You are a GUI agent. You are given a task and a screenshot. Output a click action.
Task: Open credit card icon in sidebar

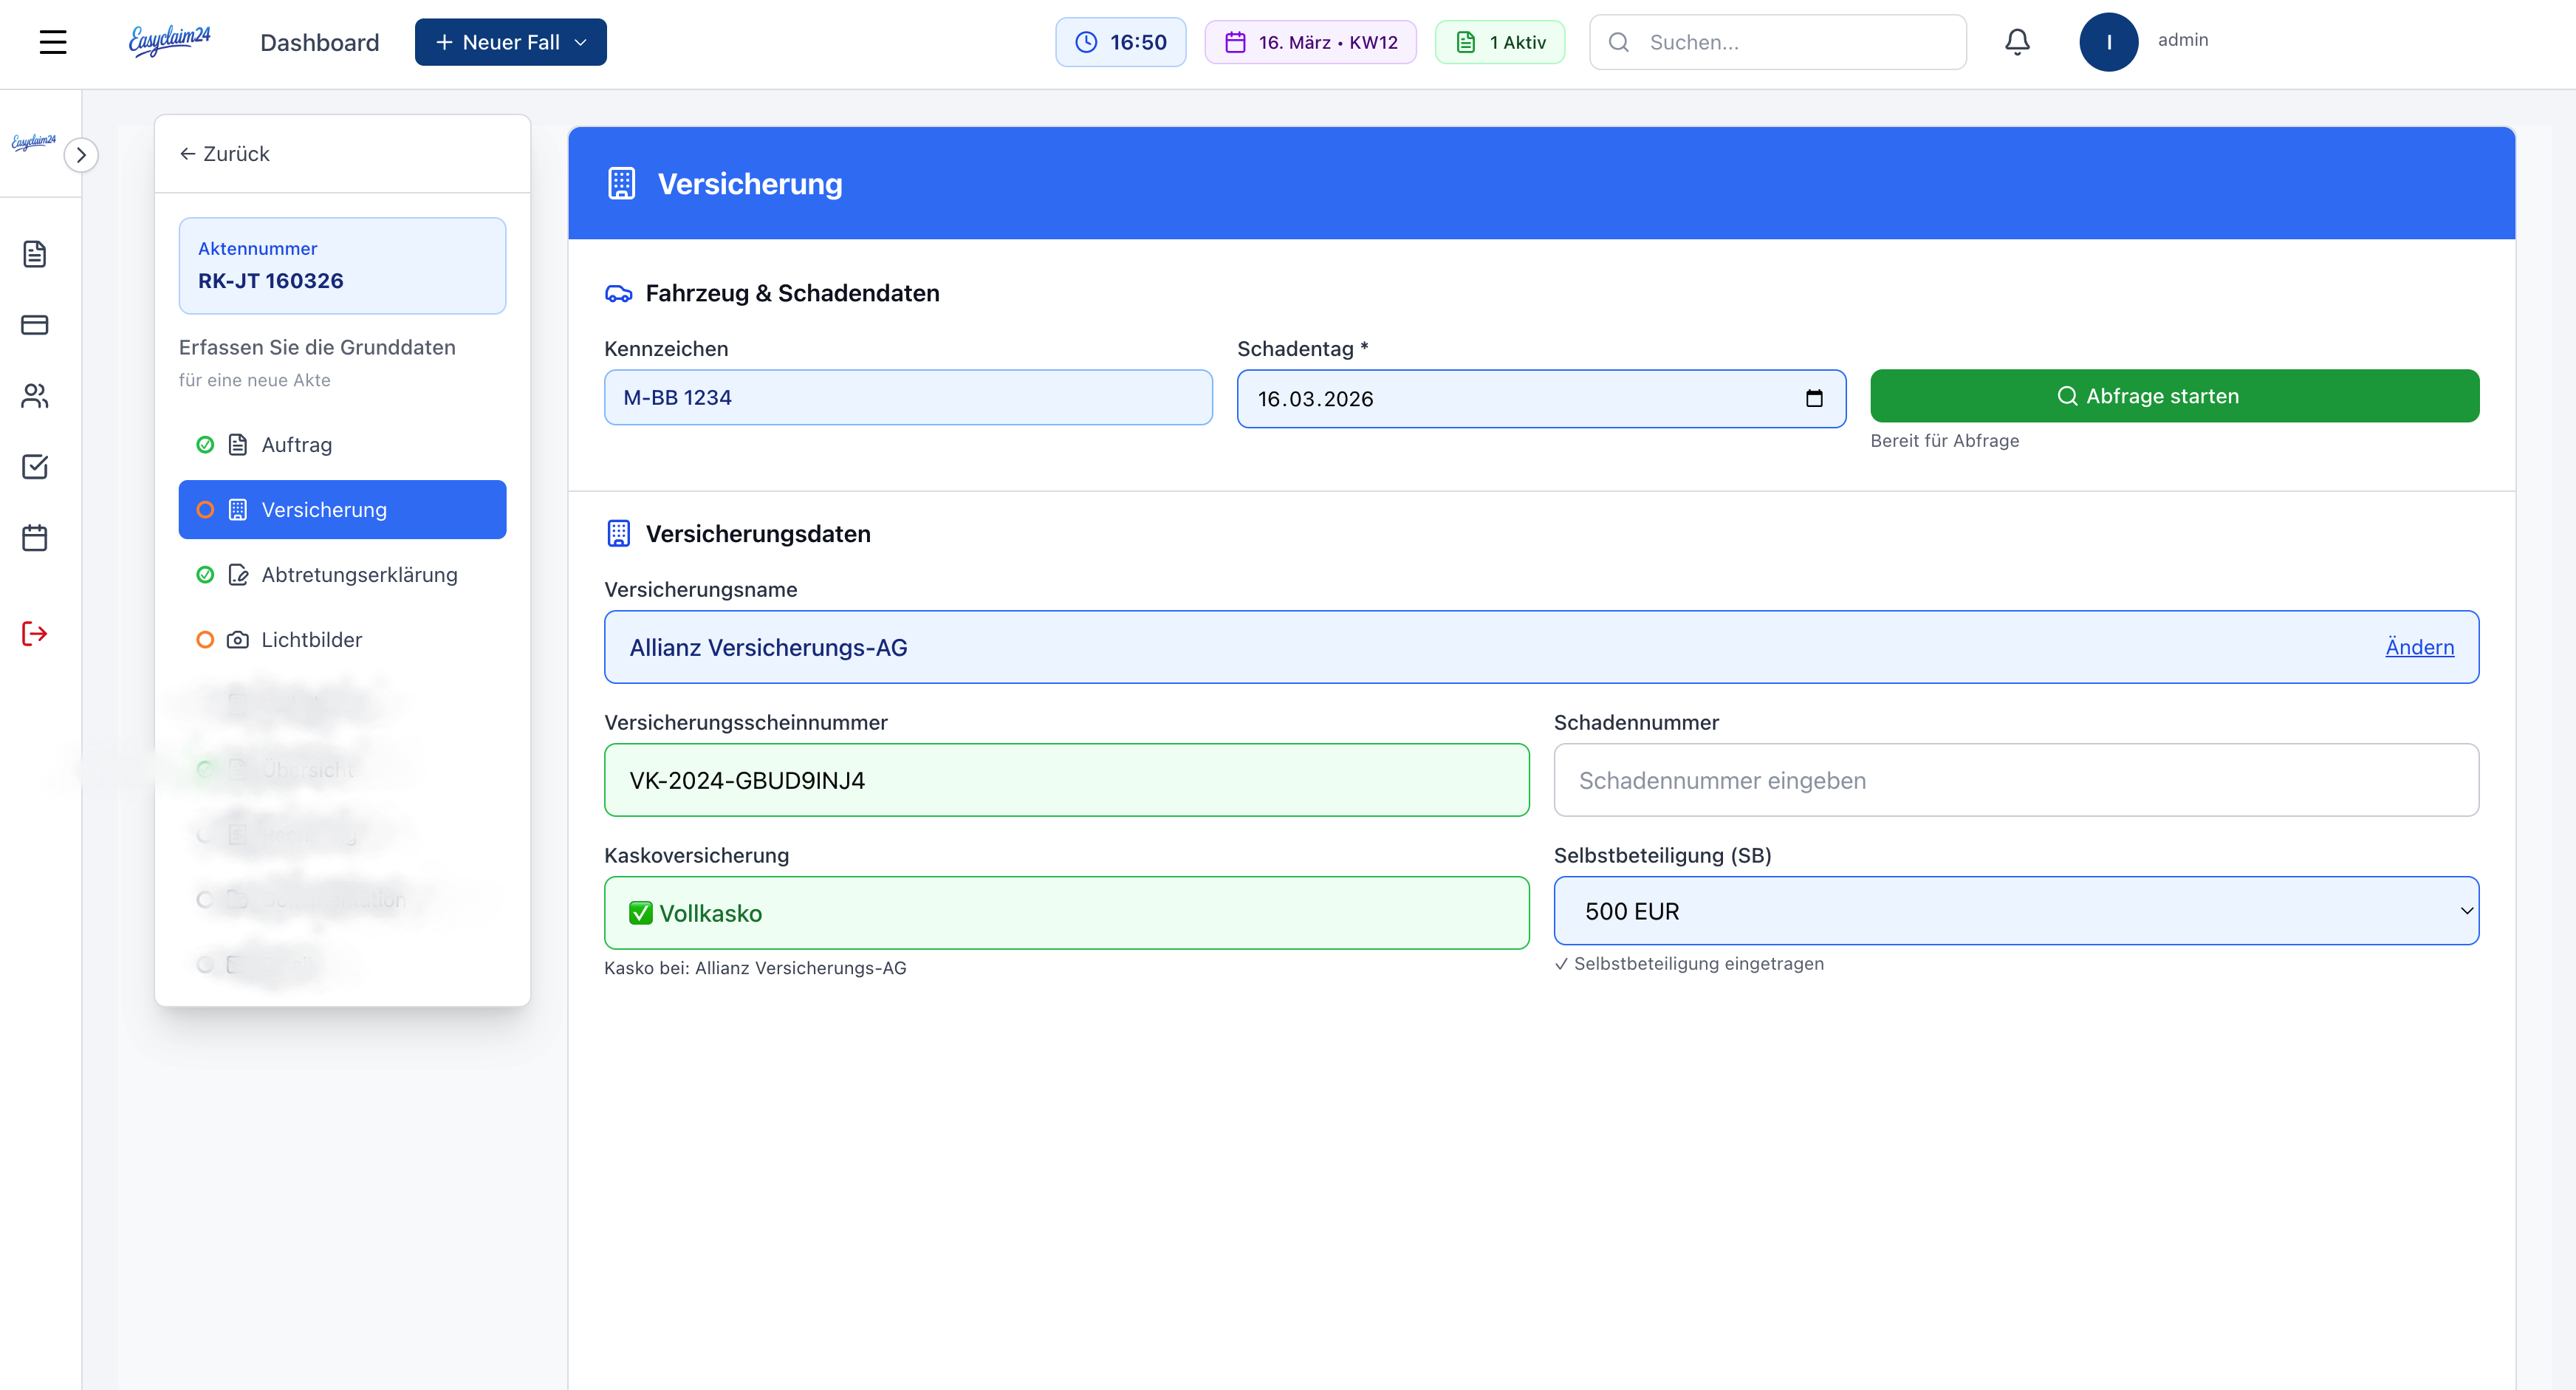35,325
